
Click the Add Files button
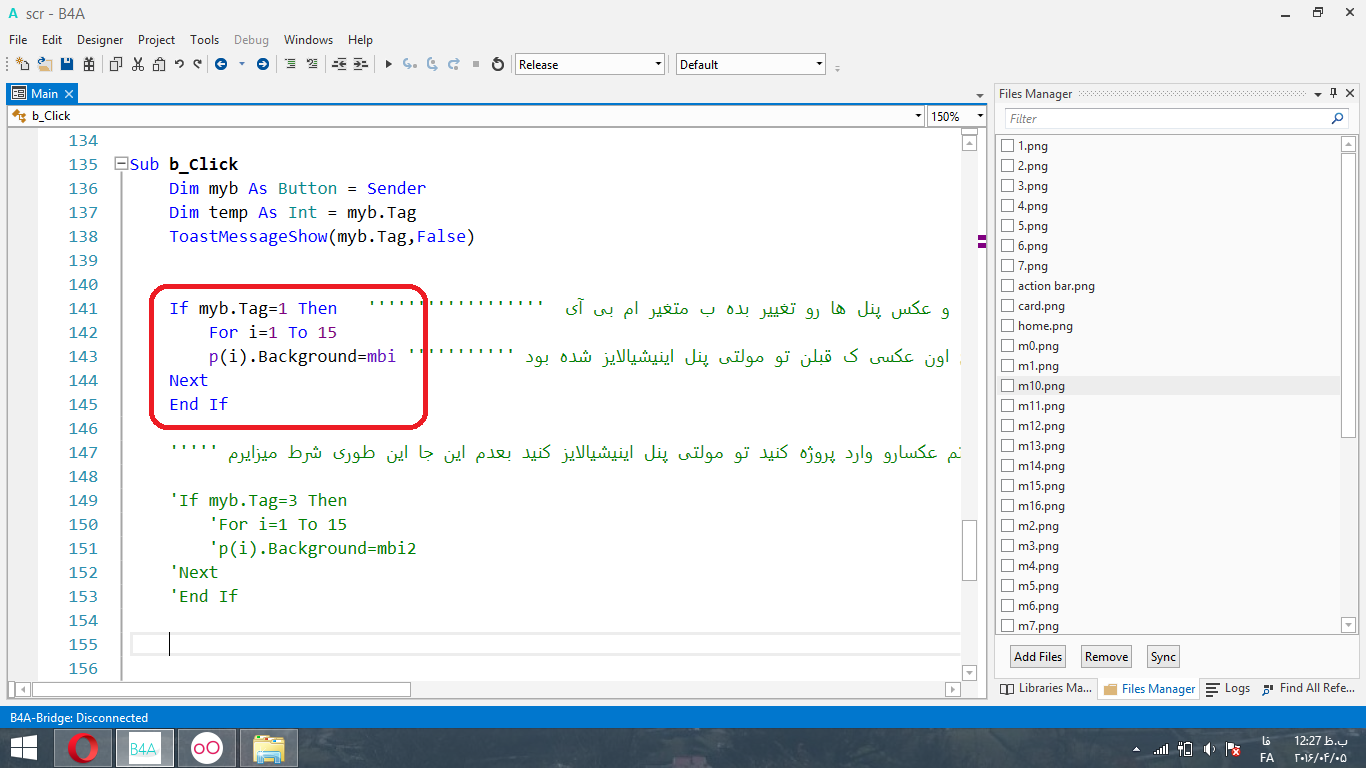(1038, 657)
